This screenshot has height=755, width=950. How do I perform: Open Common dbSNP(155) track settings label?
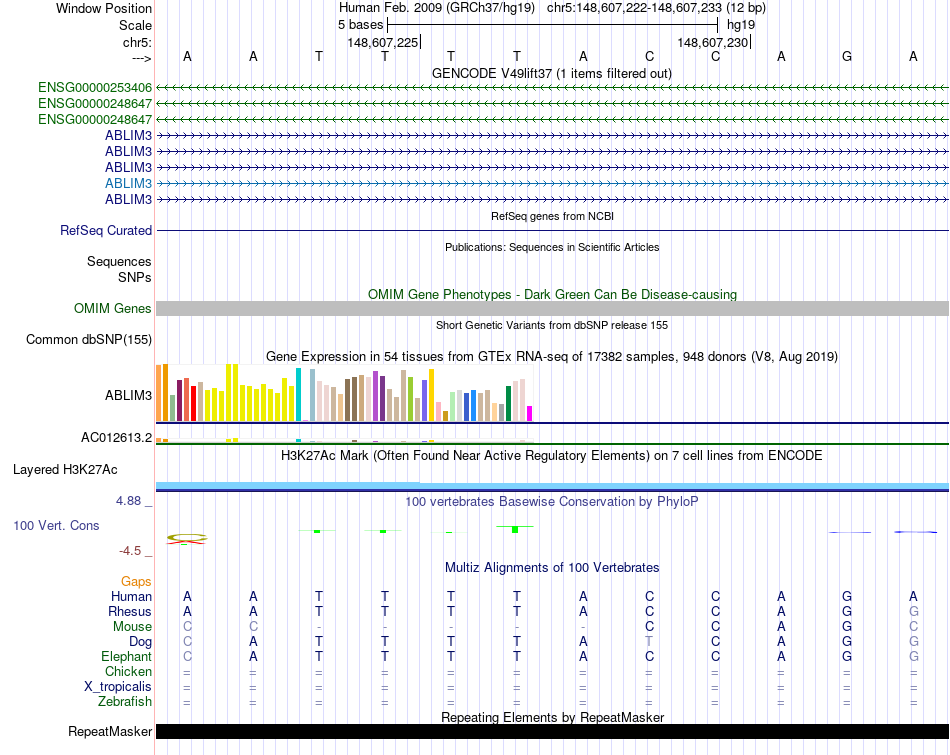click(x=88, y=340)
